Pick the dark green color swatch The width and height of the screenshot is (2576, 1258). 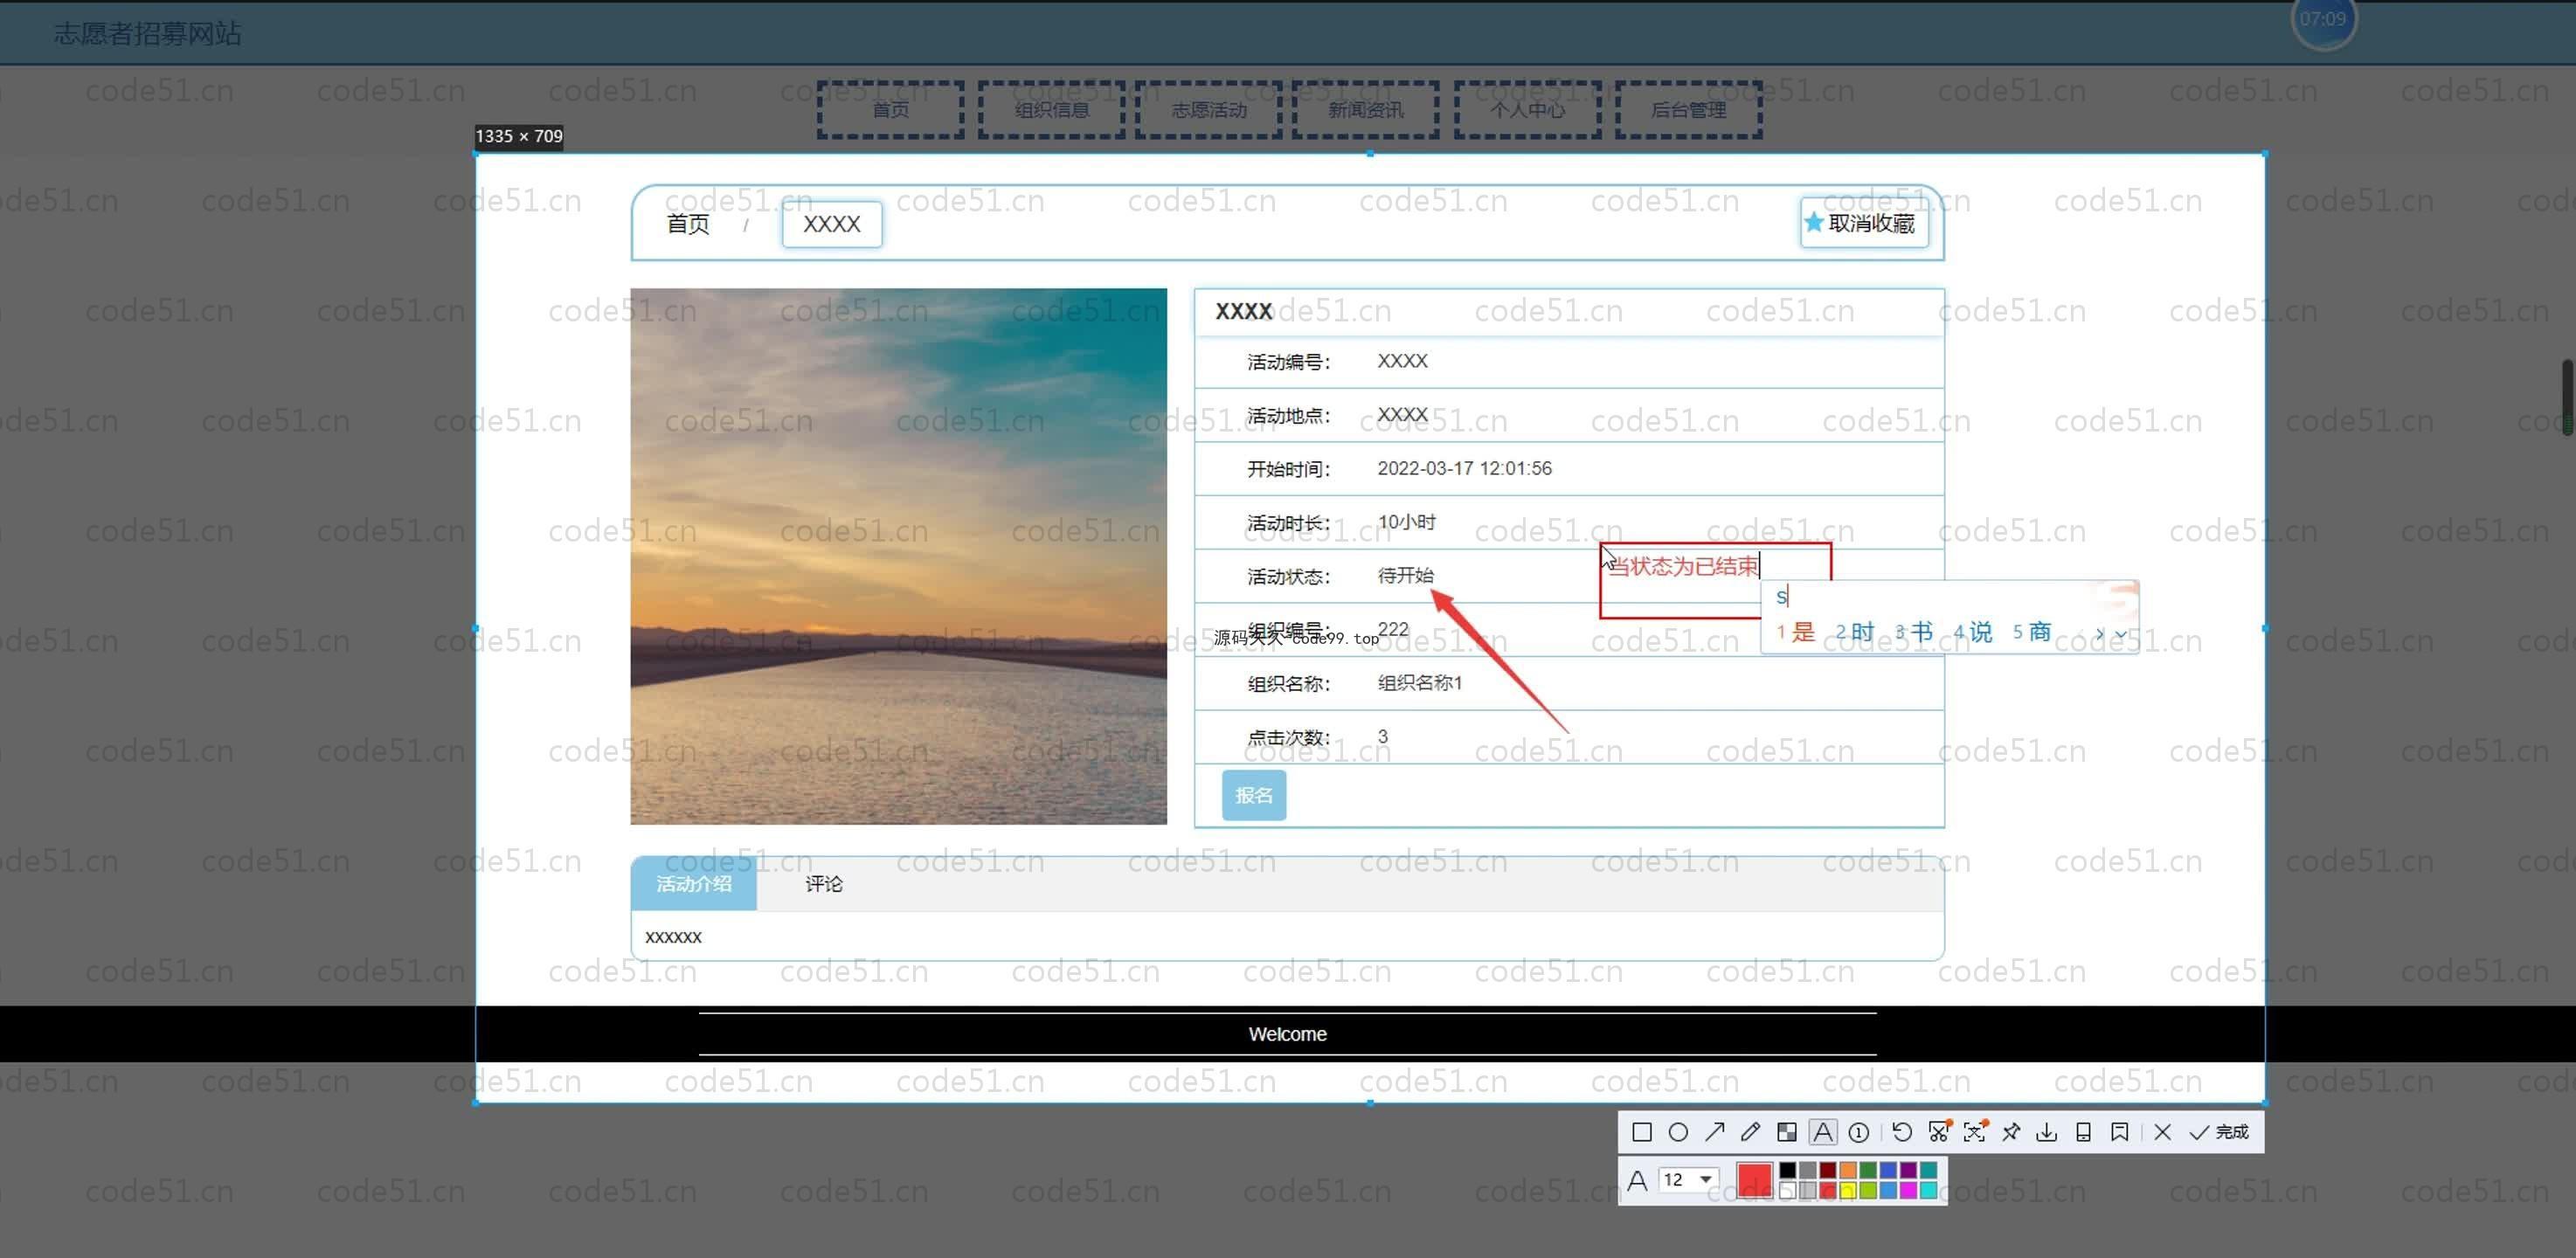pos(1868,1170)
